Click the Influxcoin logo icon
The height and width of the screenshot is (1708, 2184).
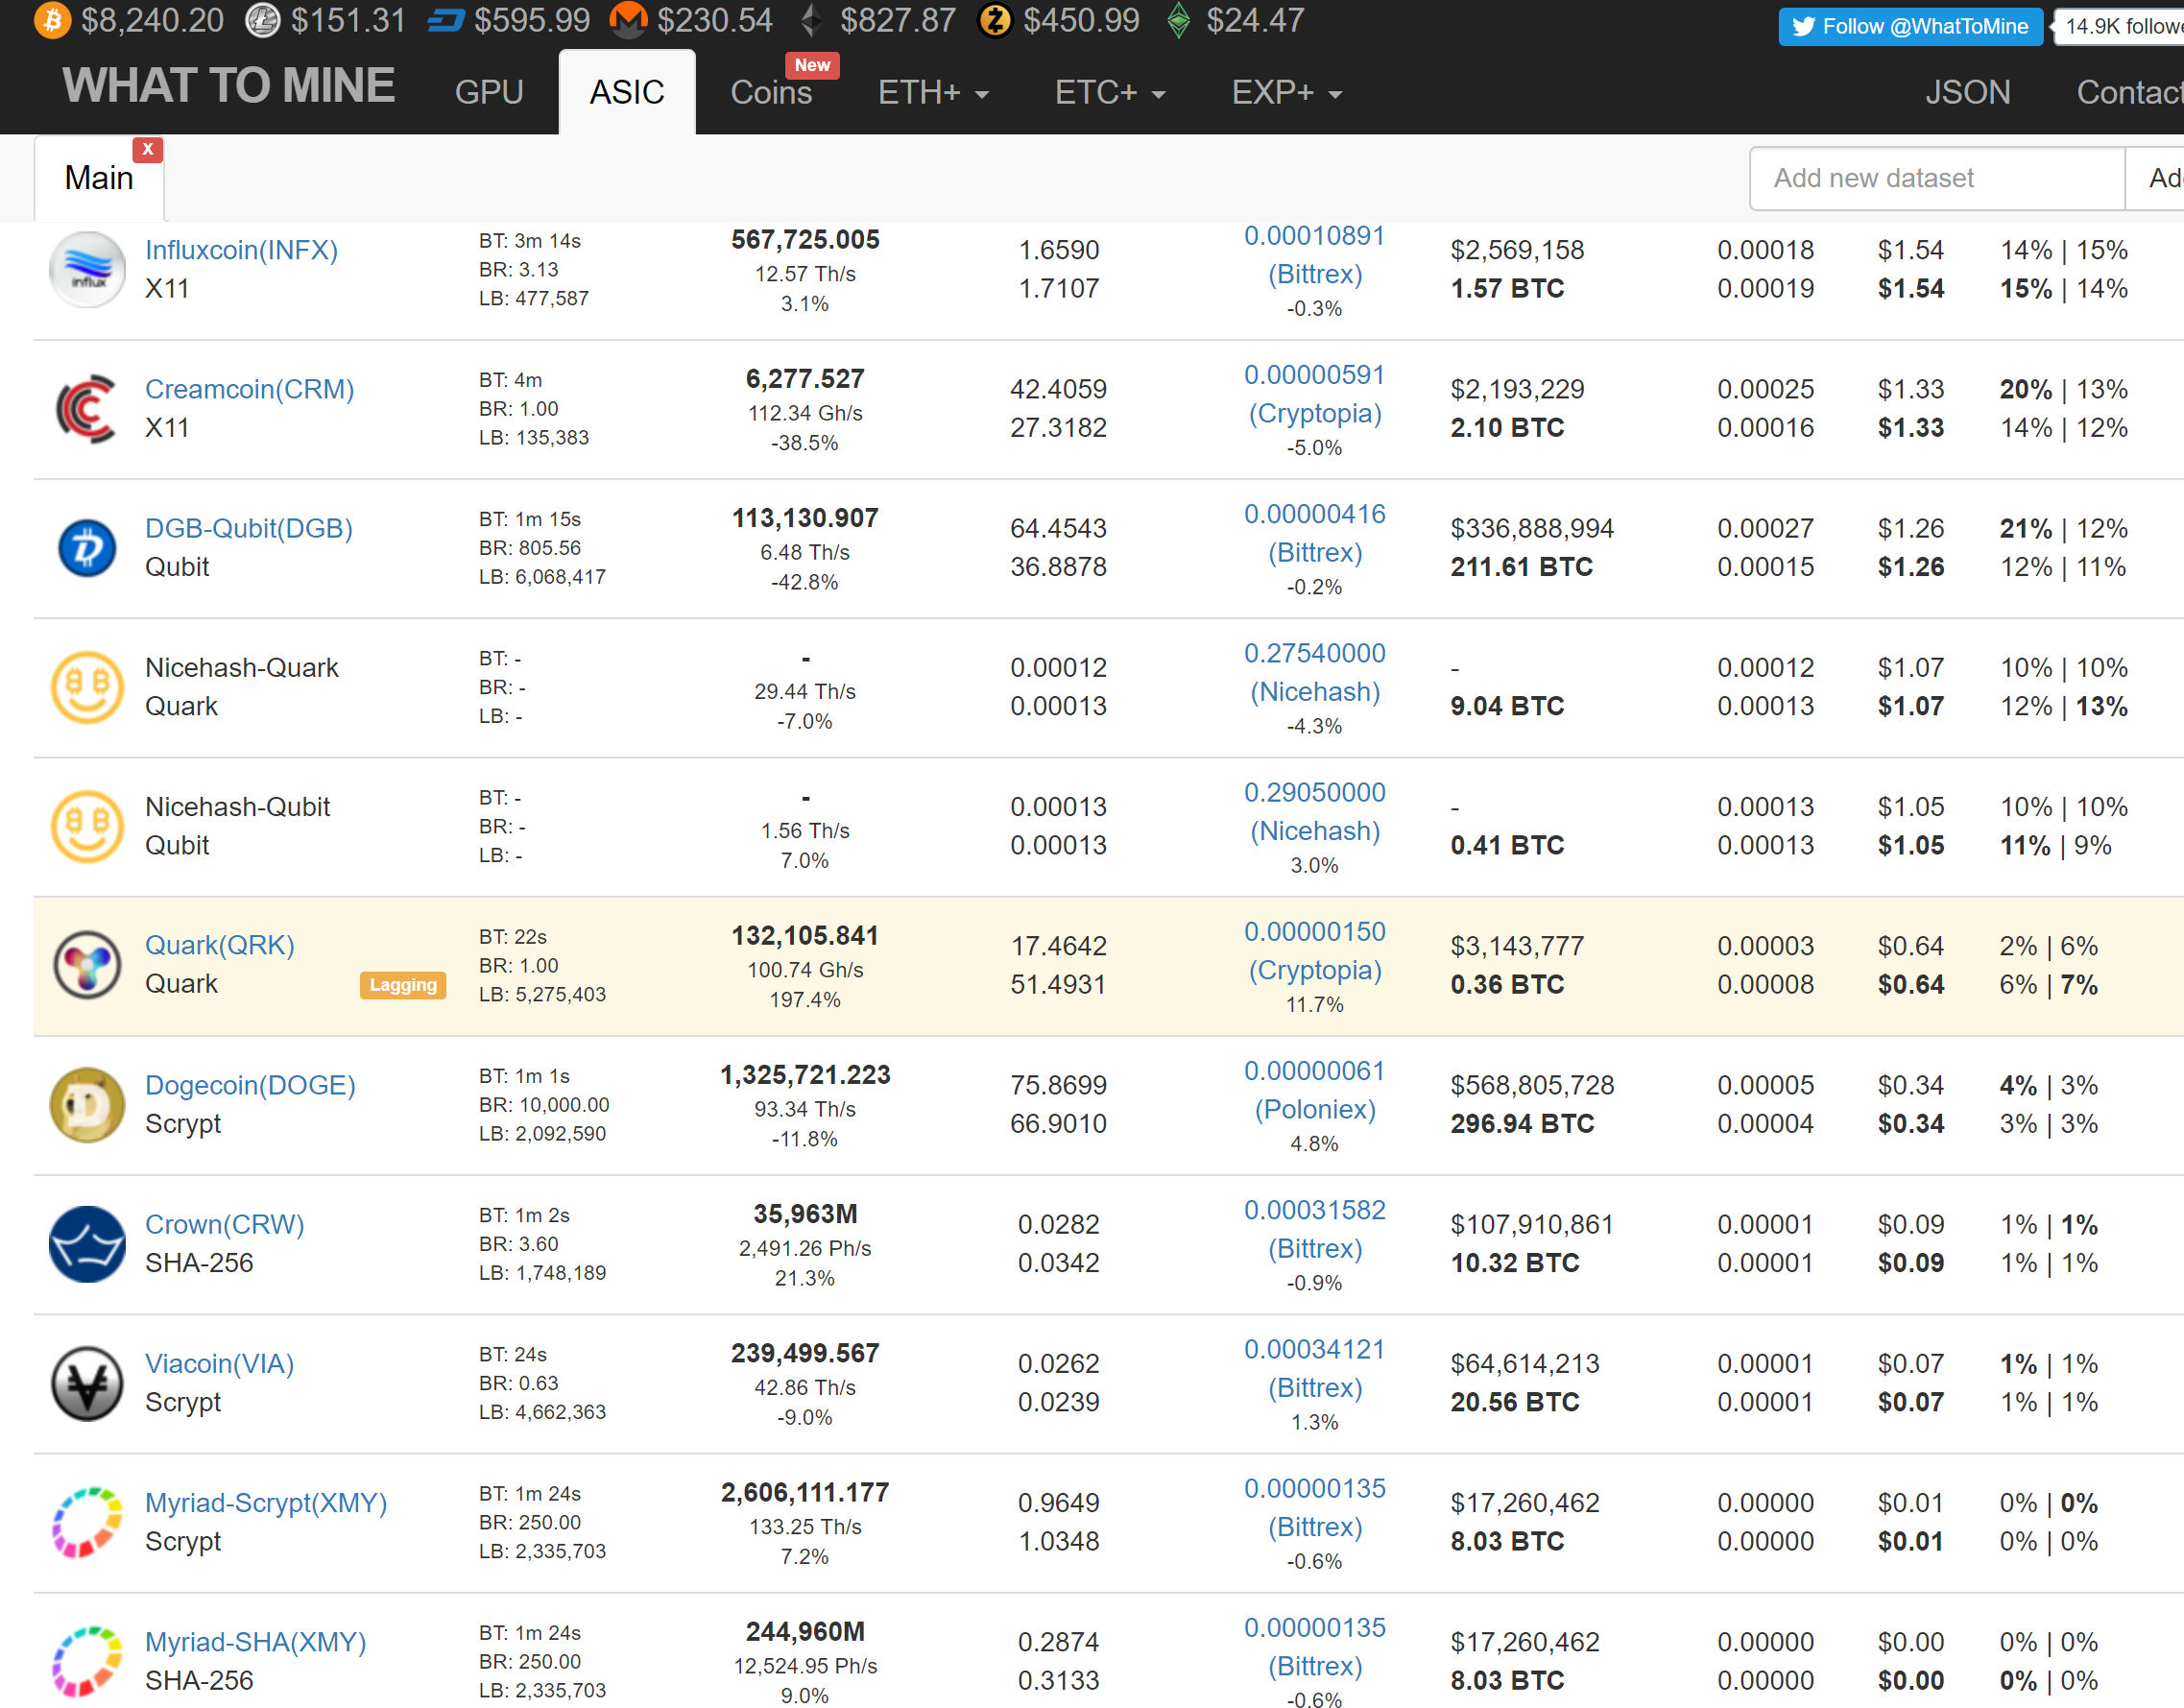click(87, 269)
